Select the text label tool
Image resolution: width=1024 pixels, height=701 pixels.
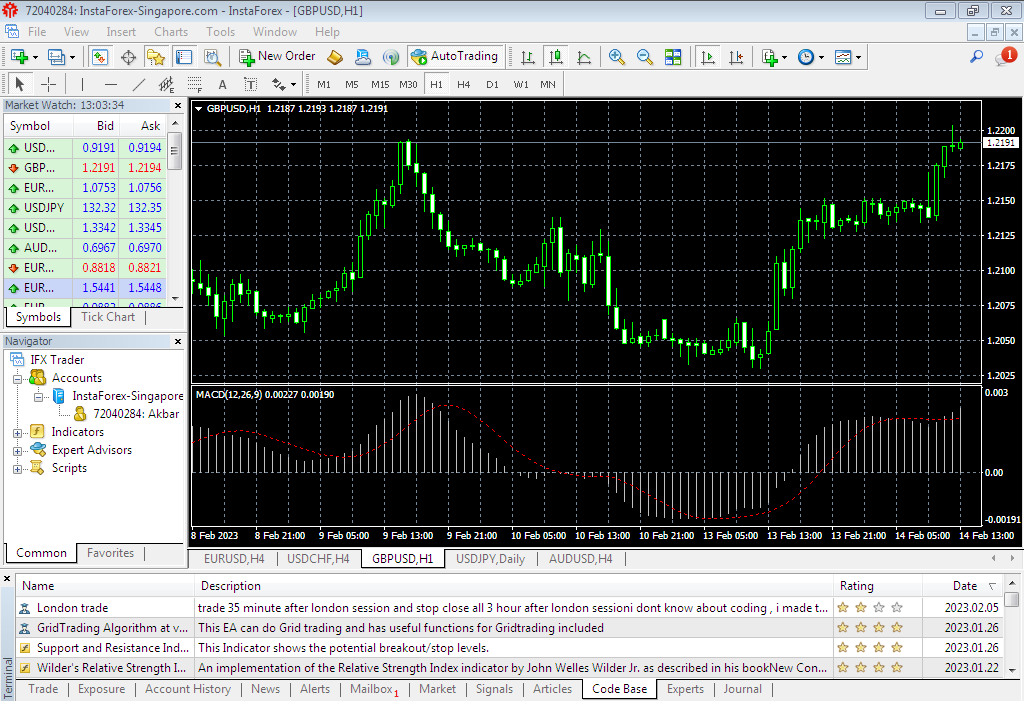pyautogui.click(x=251, y=84)
